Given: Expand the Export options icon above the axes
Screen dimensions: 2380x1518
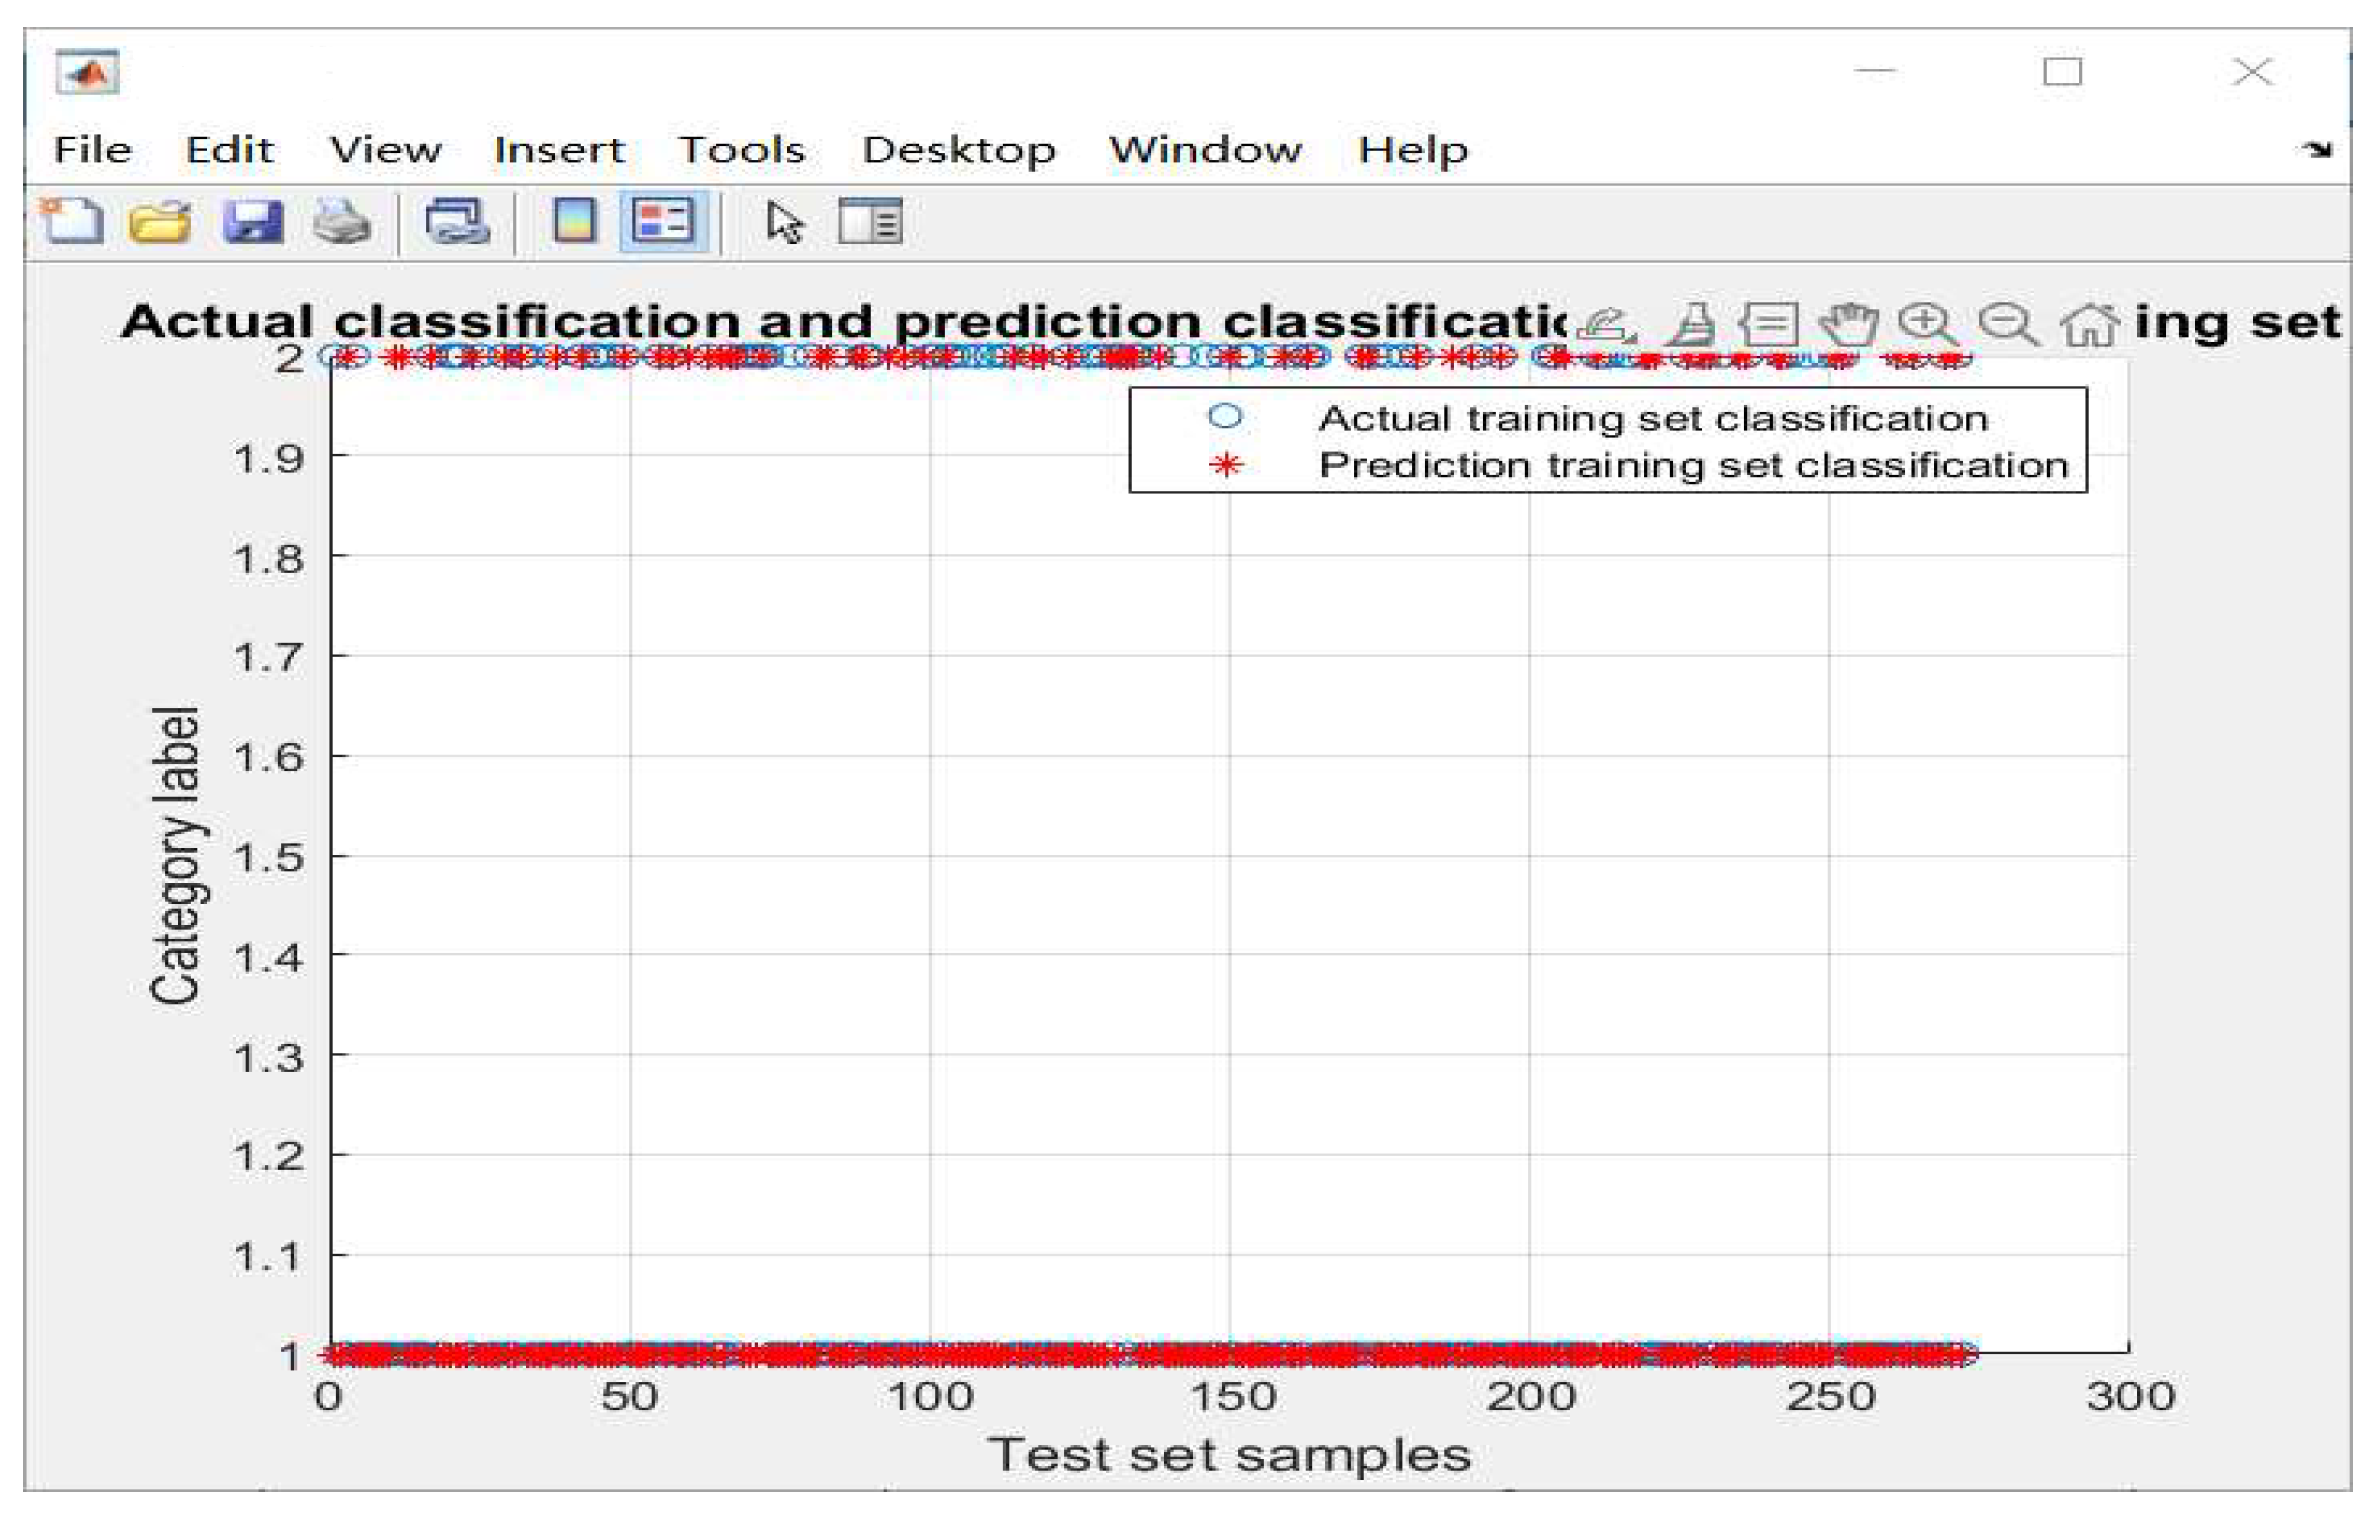Looking at the screenshot, I should pyautogui.click(x=1606, y=325).
